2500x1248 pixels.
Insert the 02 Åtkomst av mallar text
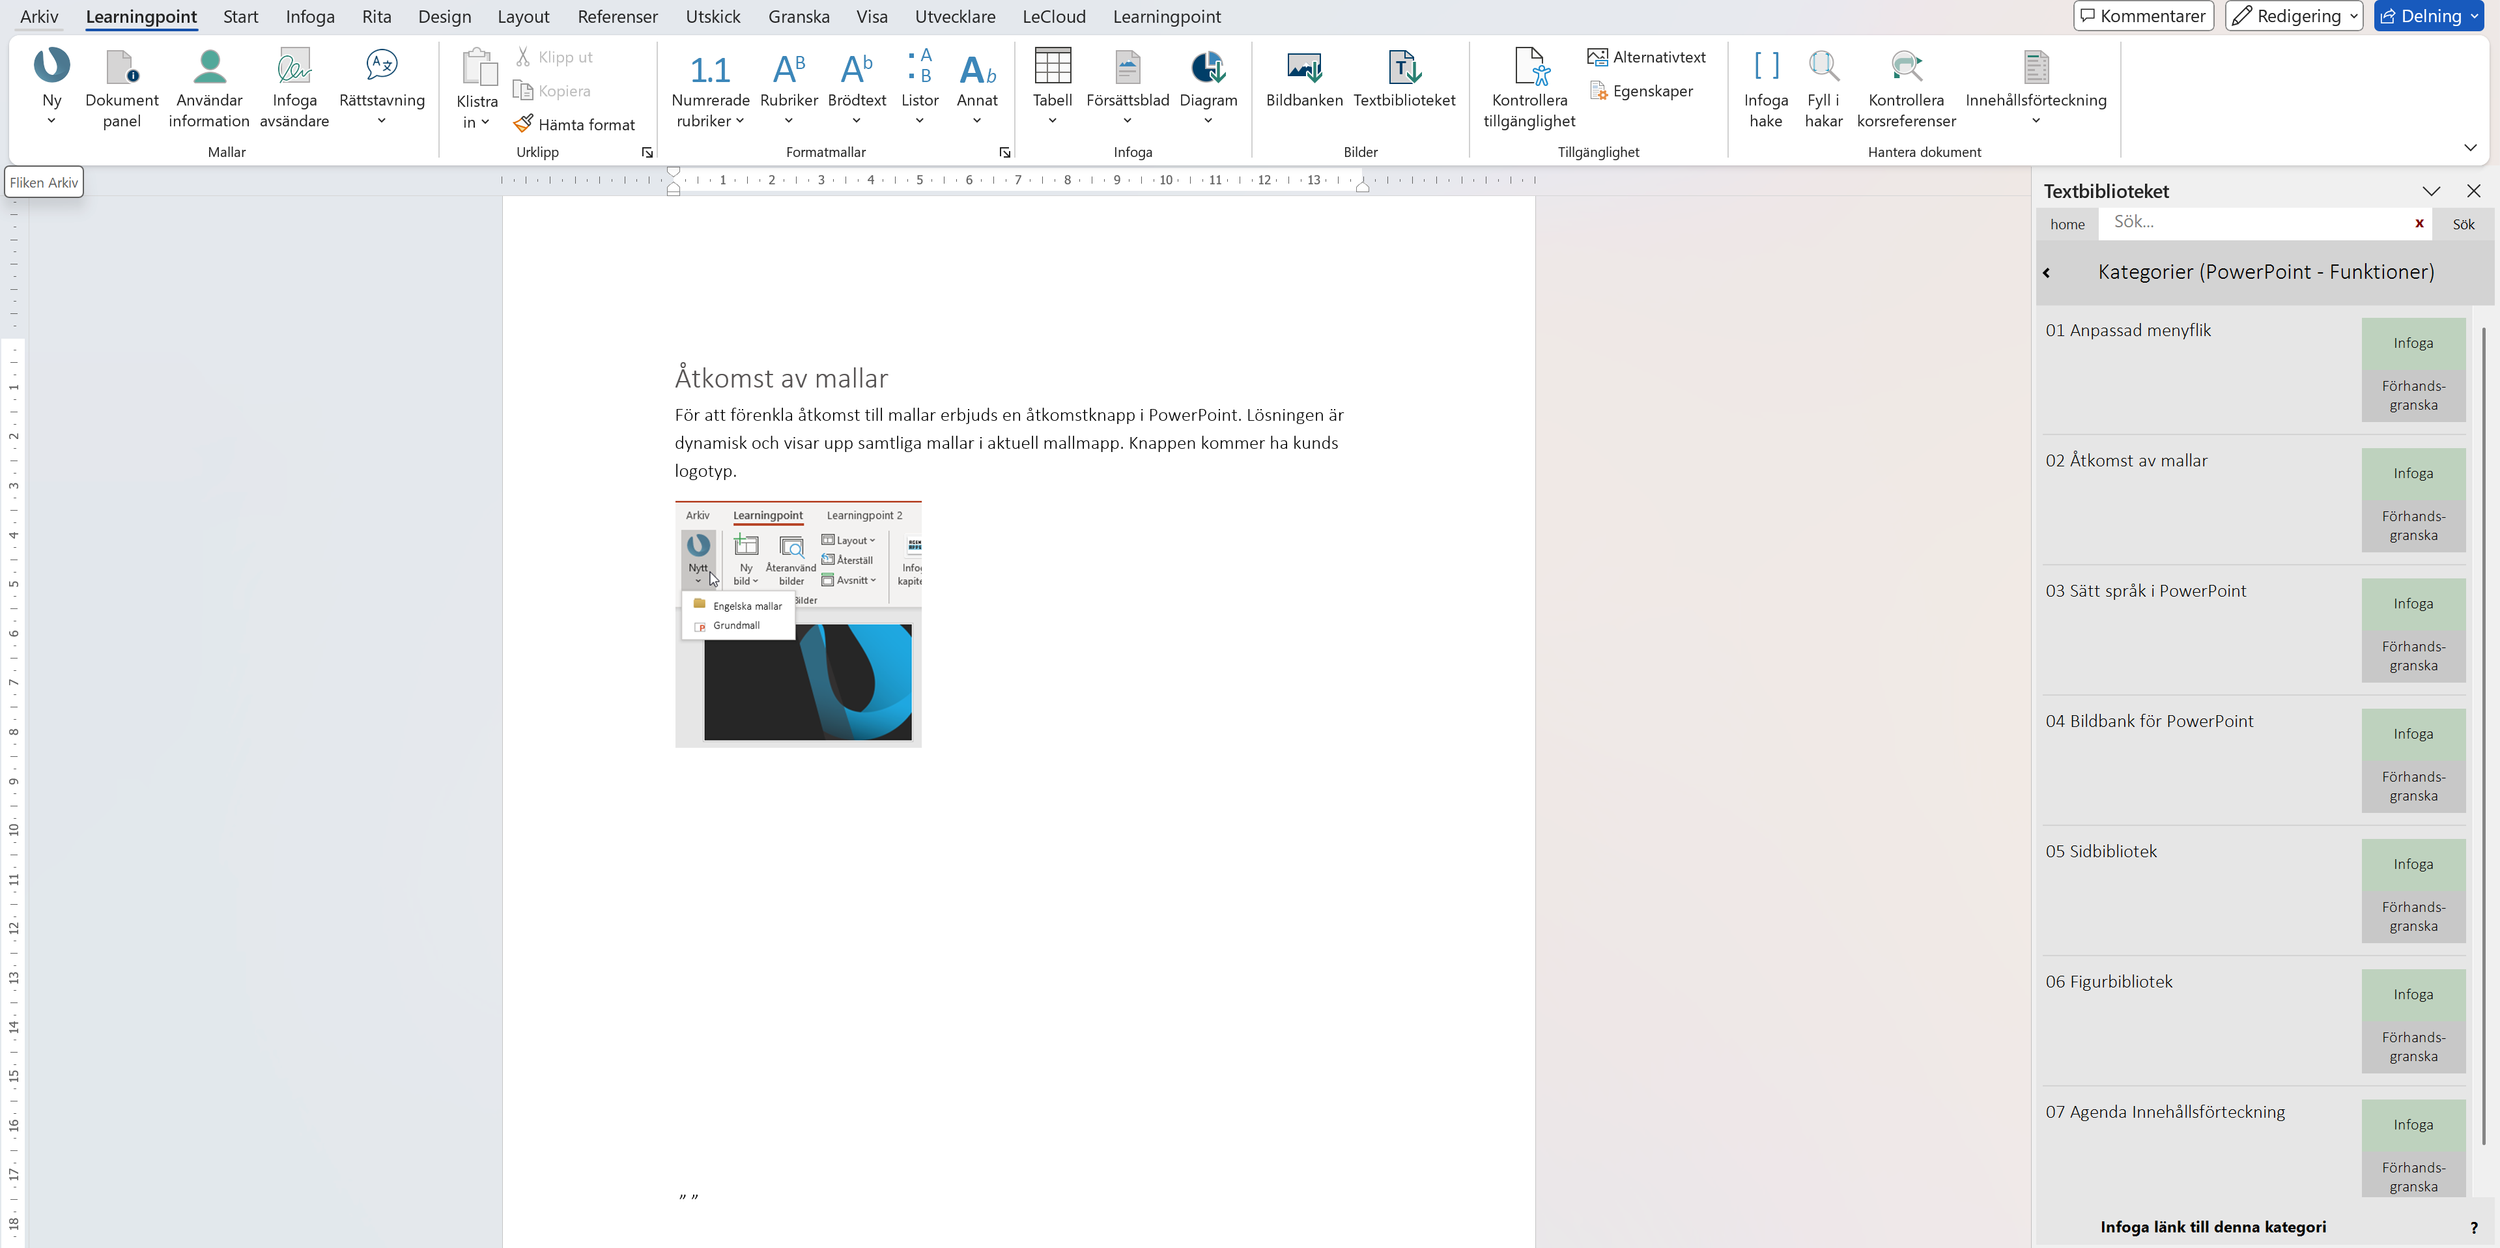(2412, 473)
